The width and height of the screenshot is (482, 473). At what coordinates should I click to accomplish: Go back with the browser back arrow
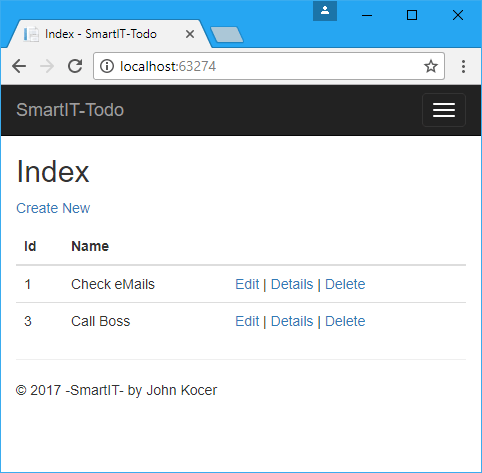[x=19, y=66]
